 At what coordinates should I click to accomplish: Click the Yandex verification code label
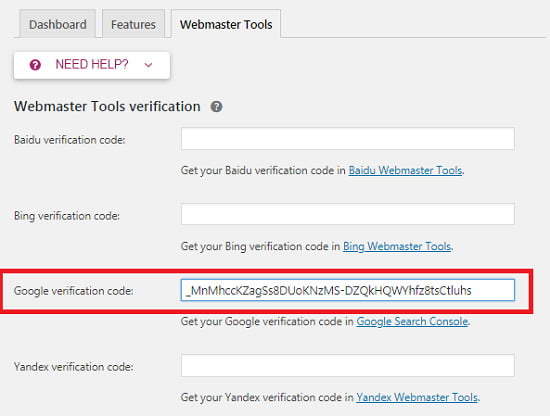(74, 367)
